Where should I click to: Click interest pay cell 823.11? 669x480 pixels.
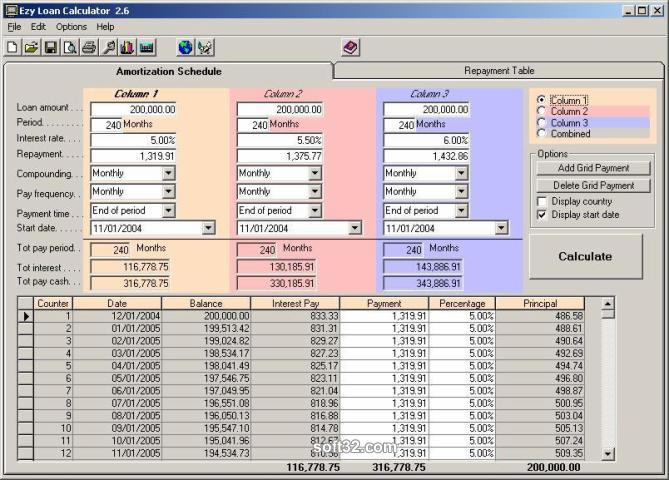click(295, 378)
